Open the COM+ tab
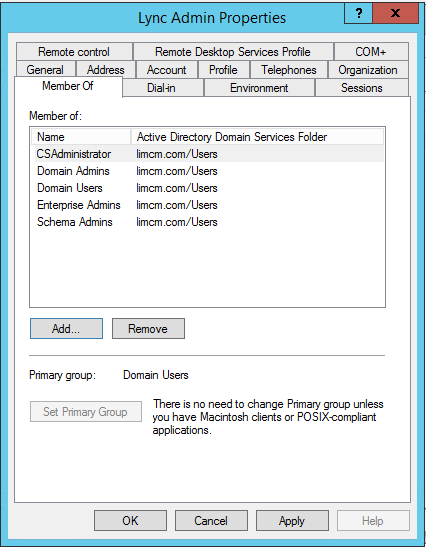Viewport: 426px width, 549px height. tap(371, 52)
